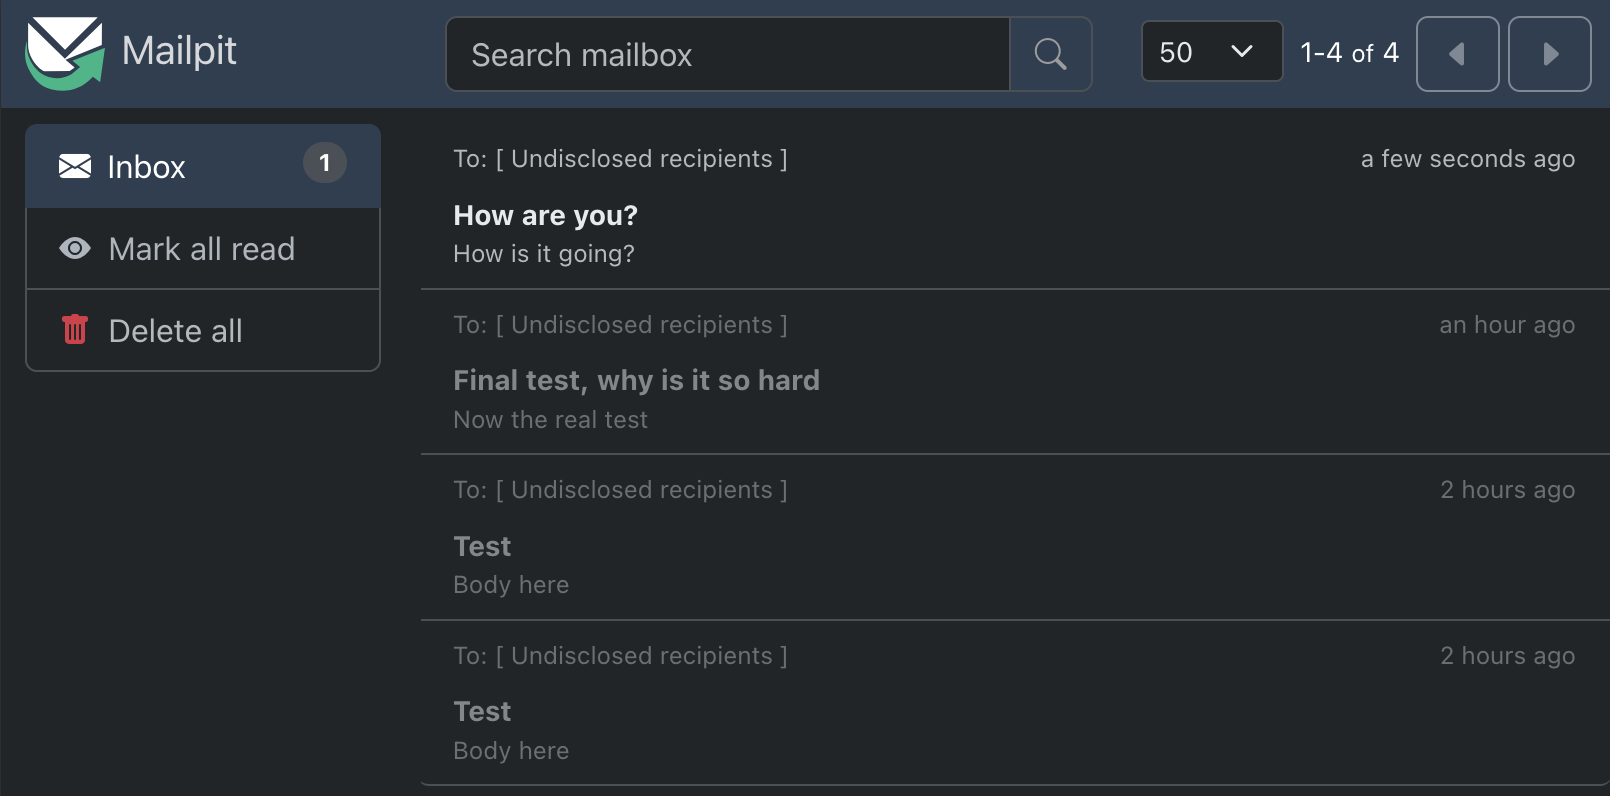
Task: Select the Inbox menu entry
Action: (146, 166)
